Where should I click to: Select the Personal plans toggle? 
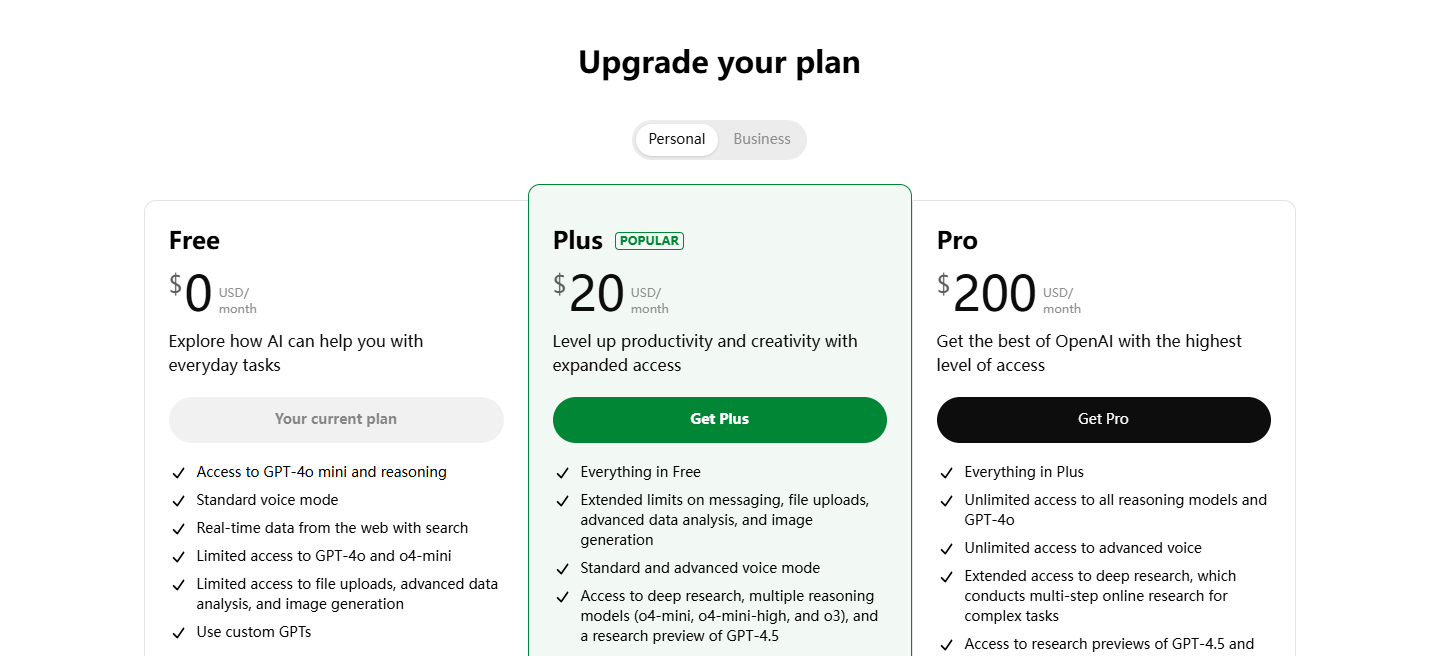click(677, 139)
